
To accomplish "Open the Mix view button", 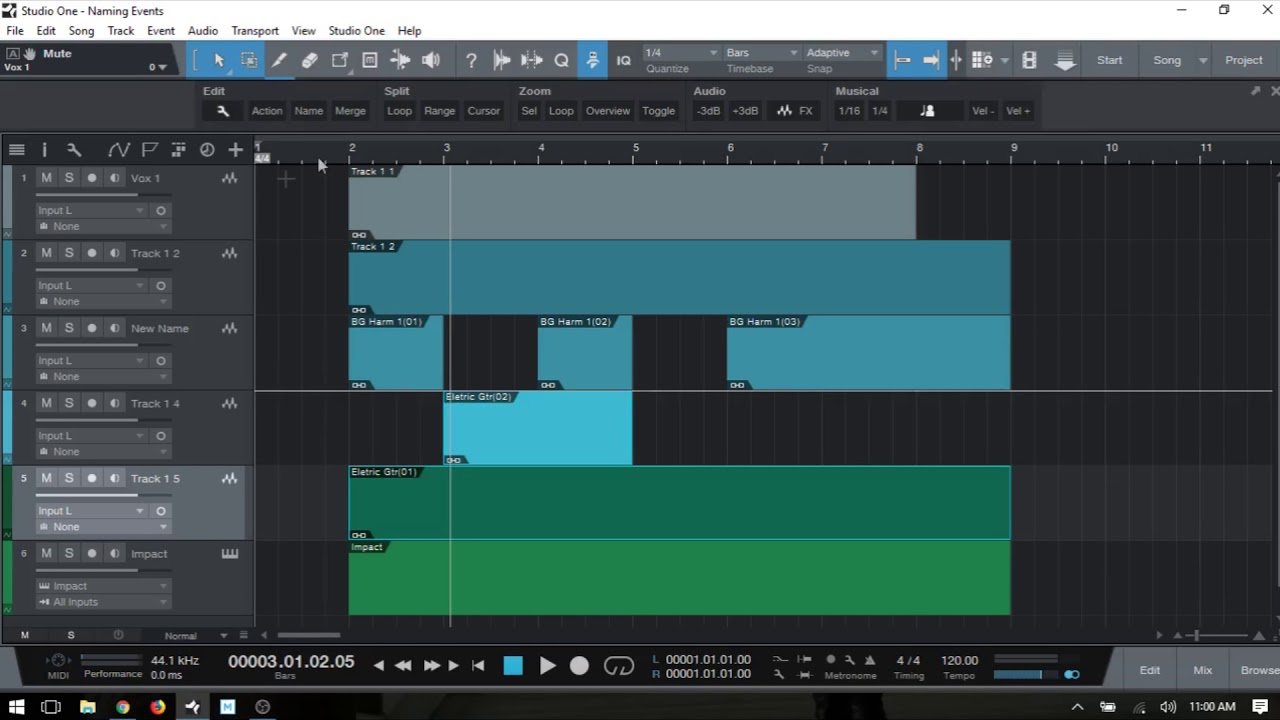I will point(1203,670).
